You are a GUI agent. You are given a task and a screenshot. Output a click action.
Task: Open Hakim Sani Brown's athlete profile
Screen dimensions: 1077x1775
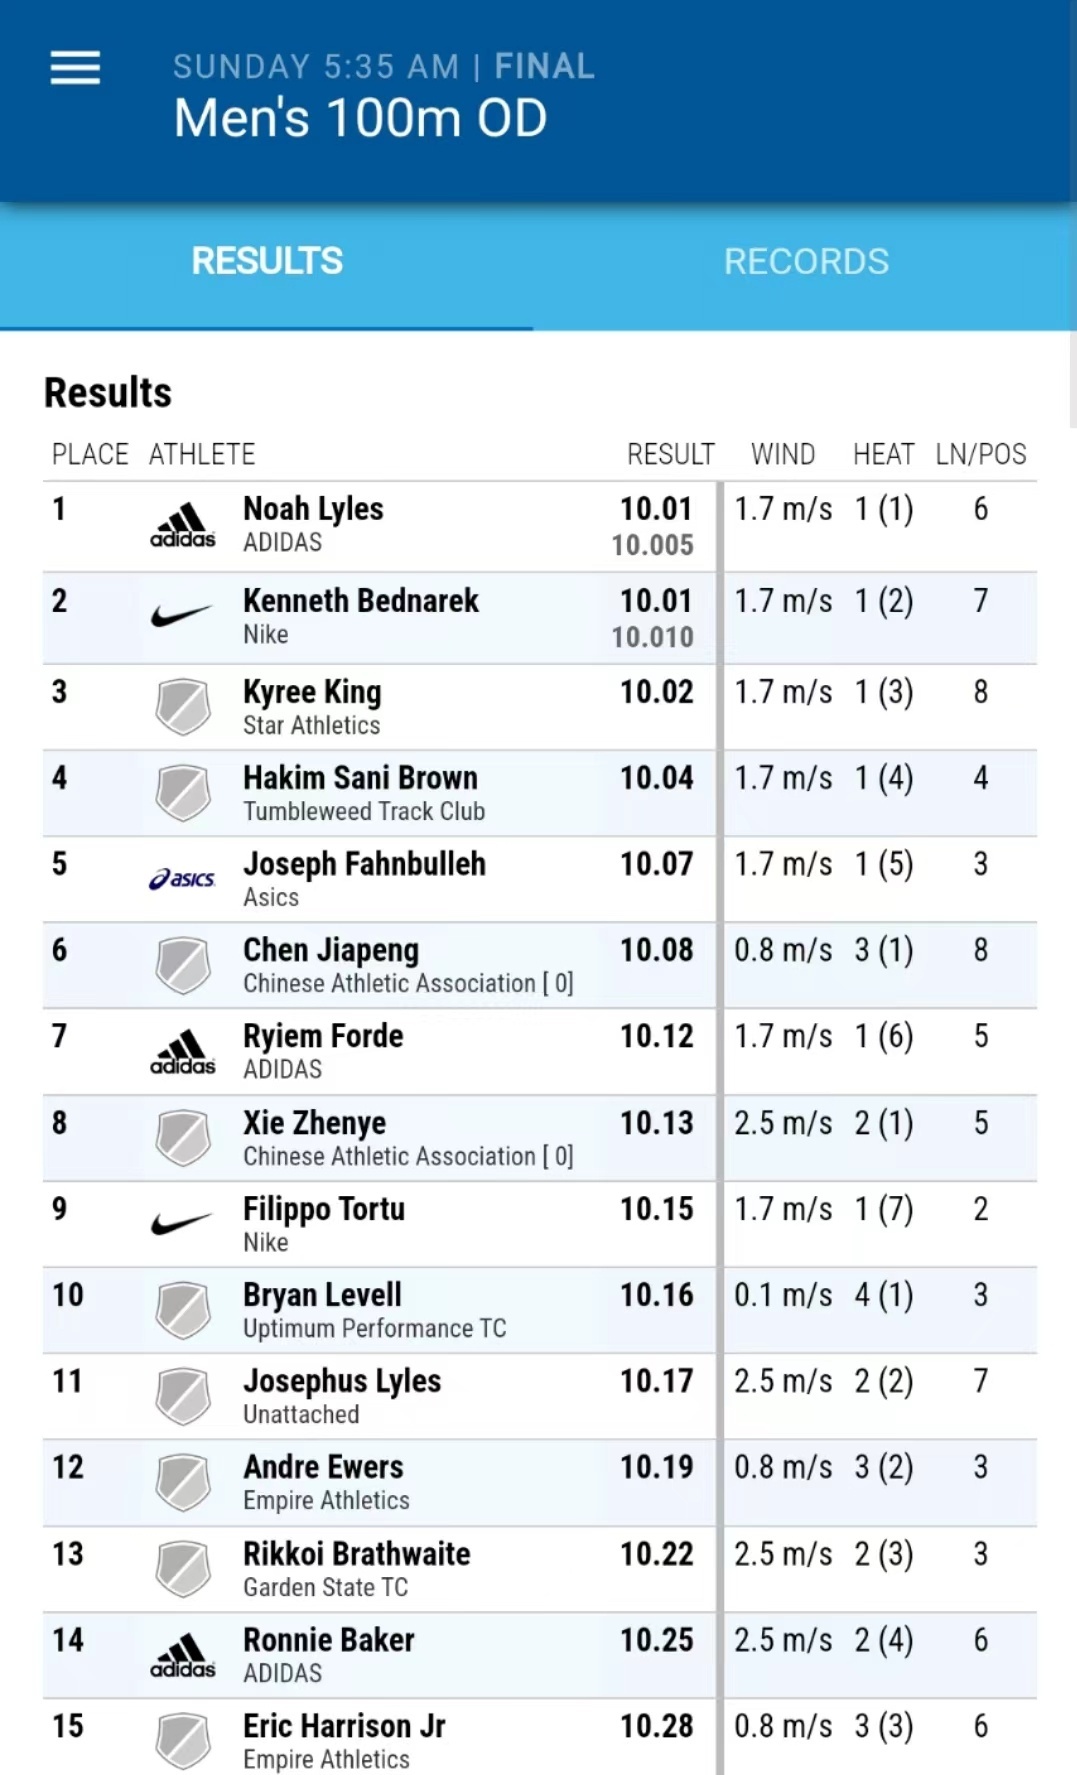tap(360, 778)
